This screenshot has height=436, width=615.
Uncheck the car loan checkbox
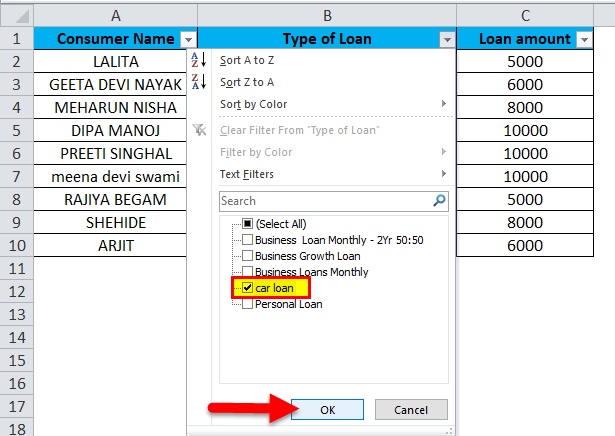pyautogui.click(x=247, y=288)
